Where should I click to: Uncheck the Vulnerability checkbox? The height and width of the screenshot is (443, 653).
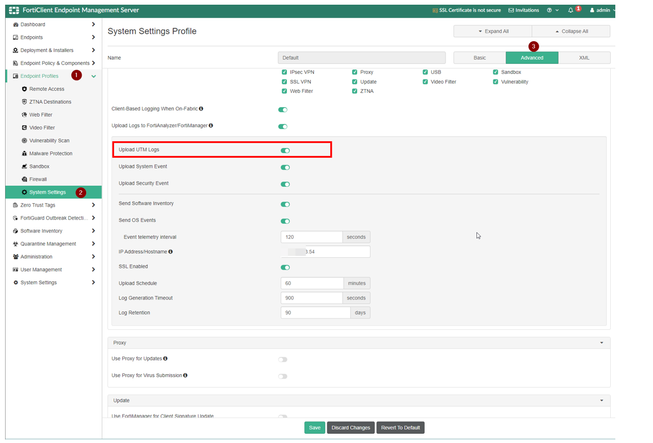click(496, 82)
